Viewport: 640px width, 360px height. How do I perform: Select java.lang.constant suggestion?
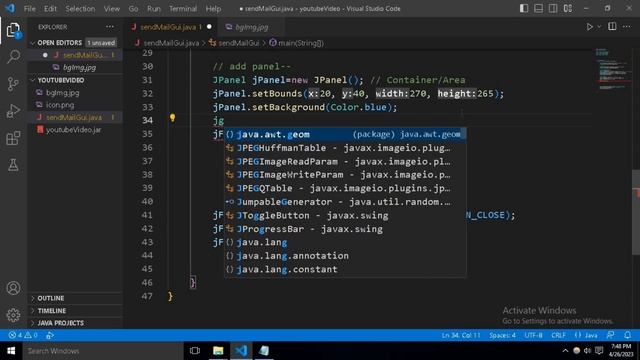tap(345, 269)
